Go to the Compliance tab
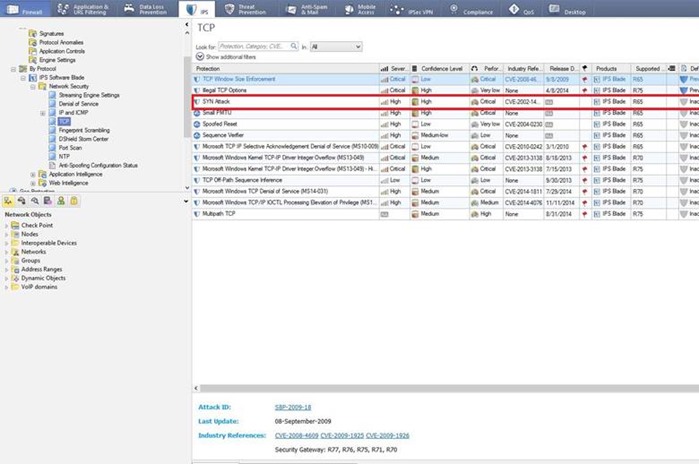699x464 pixels. (x=472, y=9)
